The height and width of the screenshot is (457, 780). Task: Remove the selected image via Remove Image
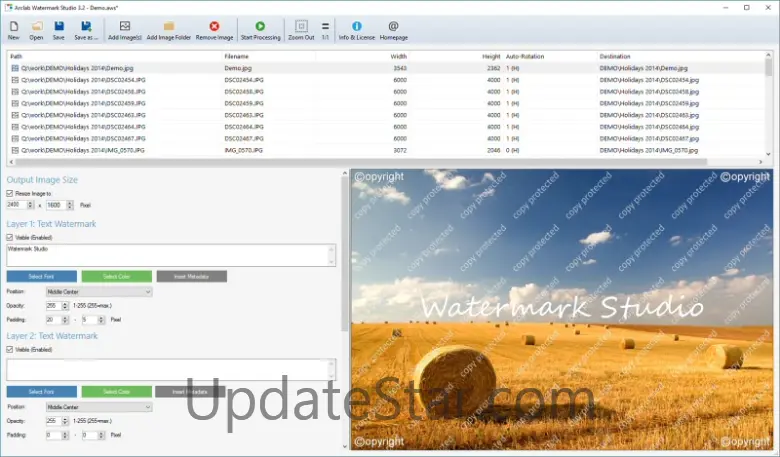[x=214, y=30]
